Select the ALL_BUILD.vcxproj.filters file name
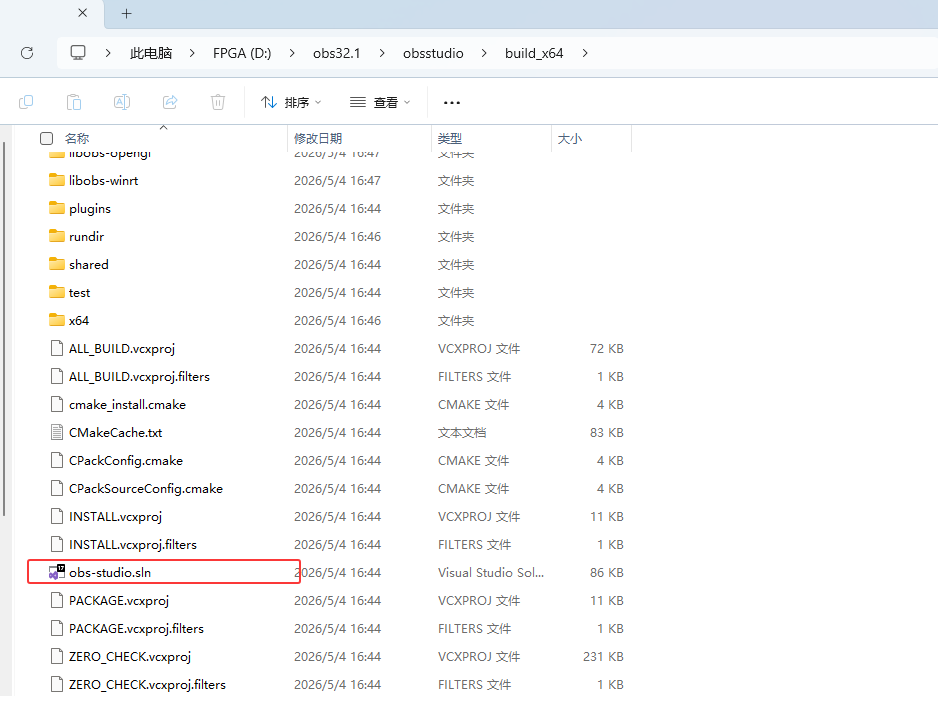Screen dimensions: 938x715 [x=139, y=376]
